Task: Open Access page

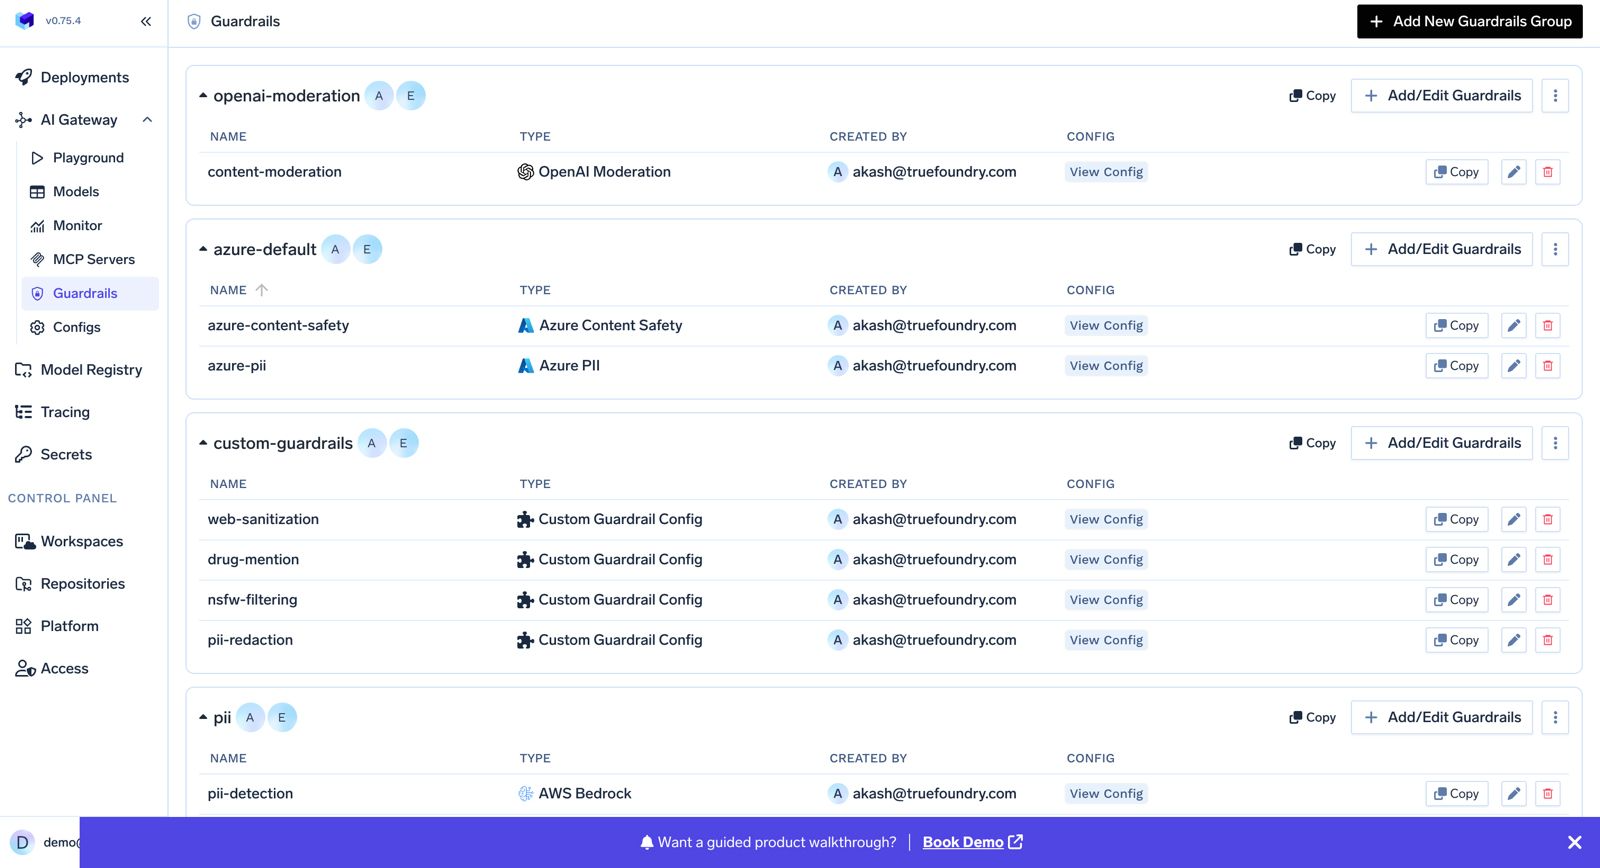Action: (64, 669)
